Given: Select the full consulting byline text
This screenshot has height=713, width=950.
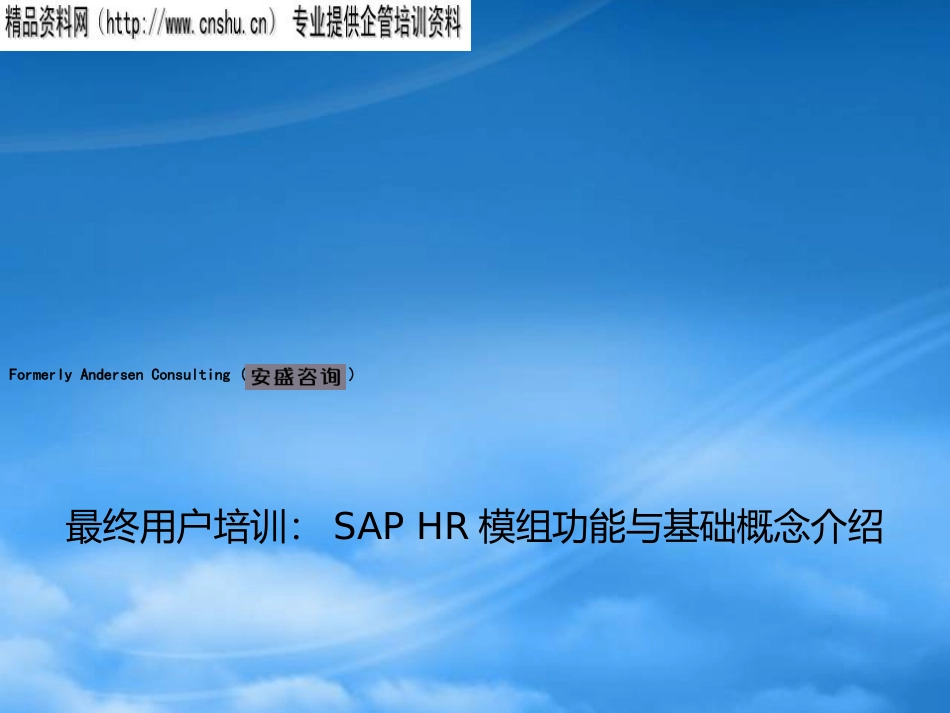Looking at the screenshot, I should [180, 375].
